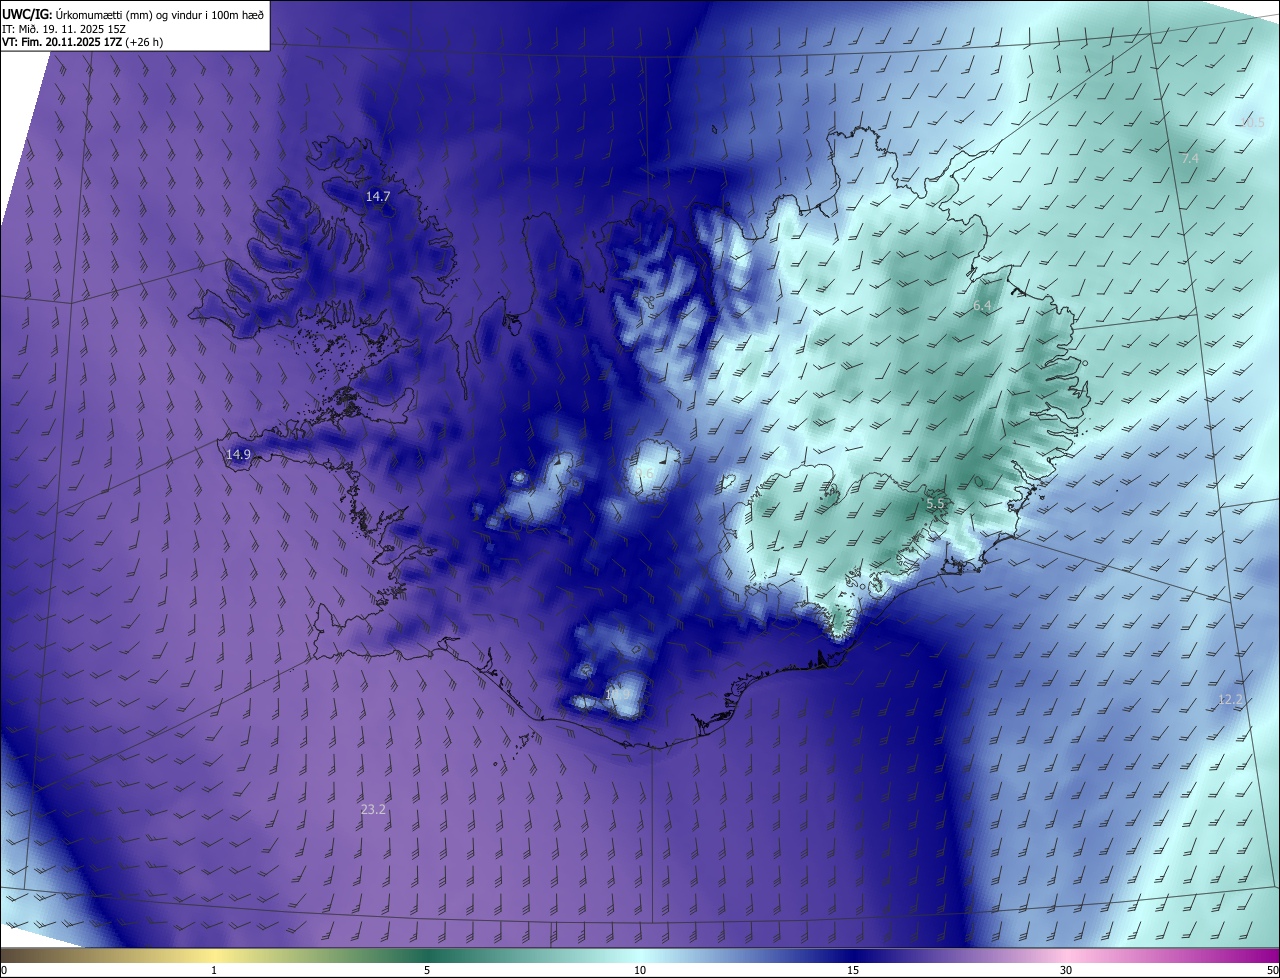The height and width of the screenshot is (978, 1280).
Task: Click the faint 10.5 value near the top-right corner
Action: click(x=1253, y=122)
